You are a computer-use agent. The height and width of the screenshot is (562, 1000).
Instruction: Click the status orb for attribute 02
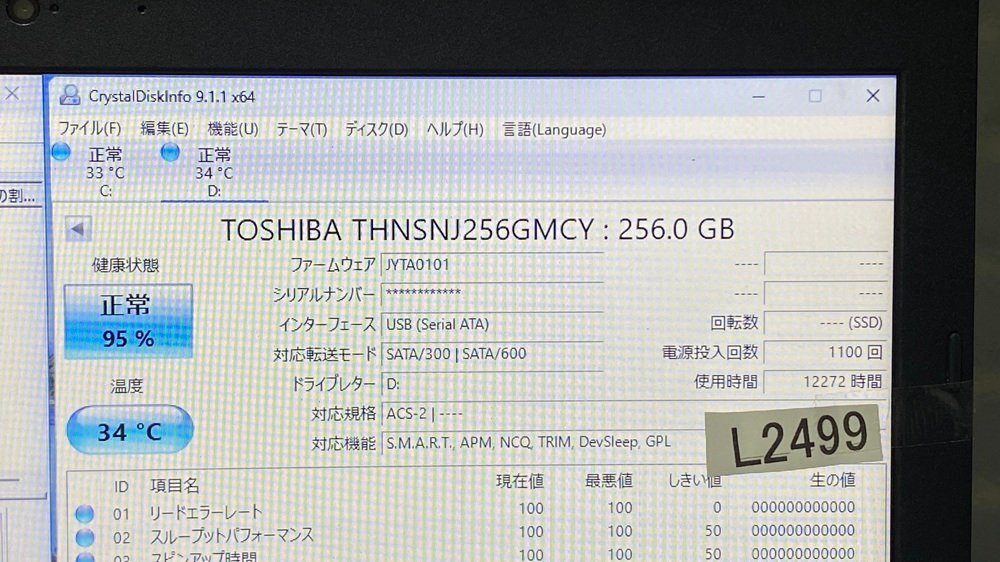[85, 537]
